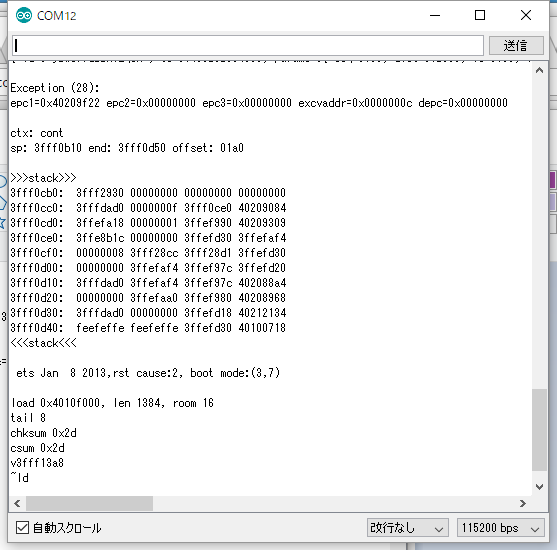This screenshot has height=550, width=557.
Task: Click the 'tail 8' line
Action: tap(28, 418)
